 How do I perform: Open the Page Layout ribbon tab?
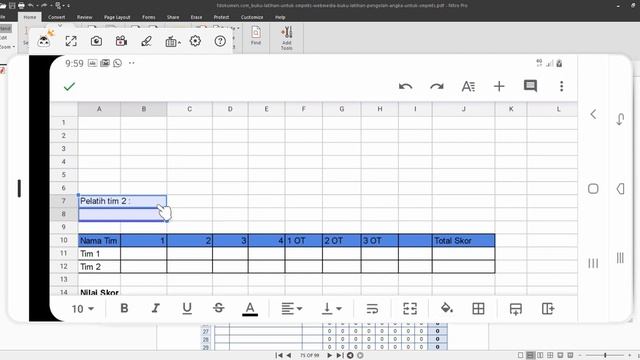click(117, 17)
